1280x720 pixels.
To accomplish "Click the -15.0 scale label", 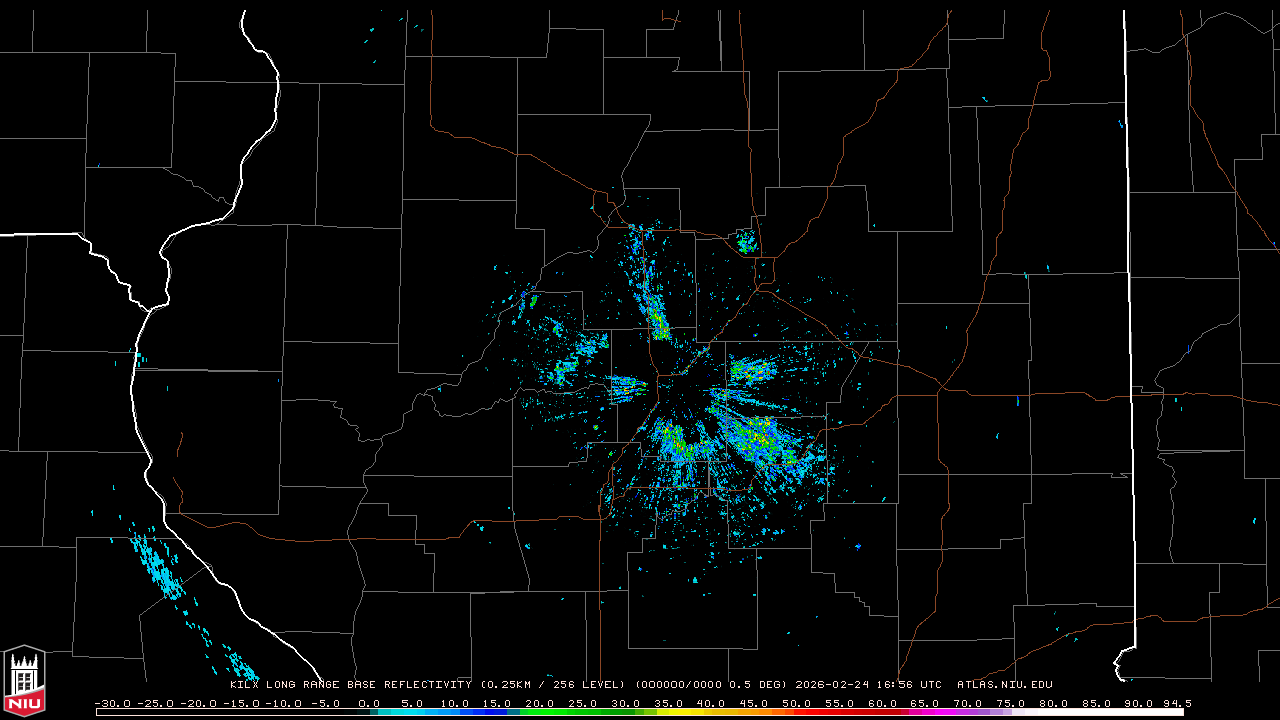I will pyautogui.click(x=241, y=704).
